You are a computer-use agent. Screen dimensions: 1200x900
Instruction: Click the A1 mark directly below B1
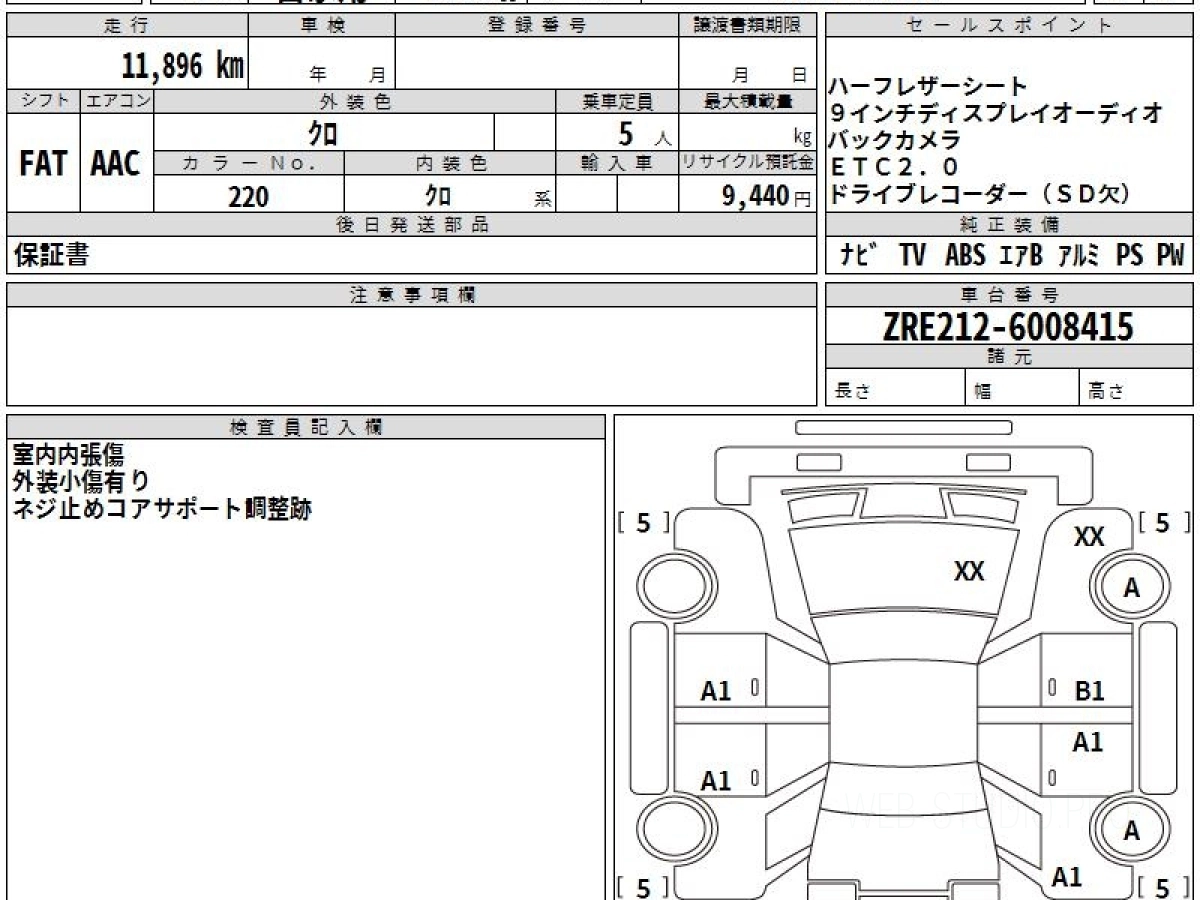click(x=1087, y=742)
